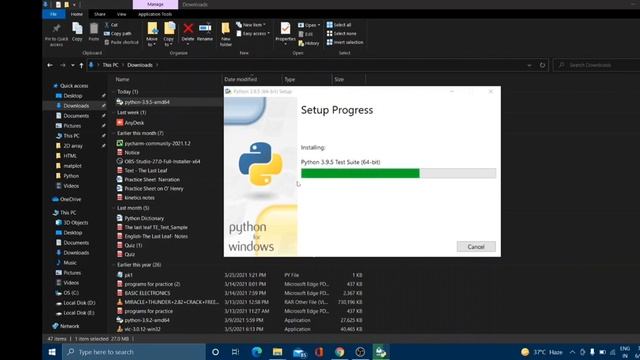Open File Explorer taskbar icon

click(x=278, y=352)
